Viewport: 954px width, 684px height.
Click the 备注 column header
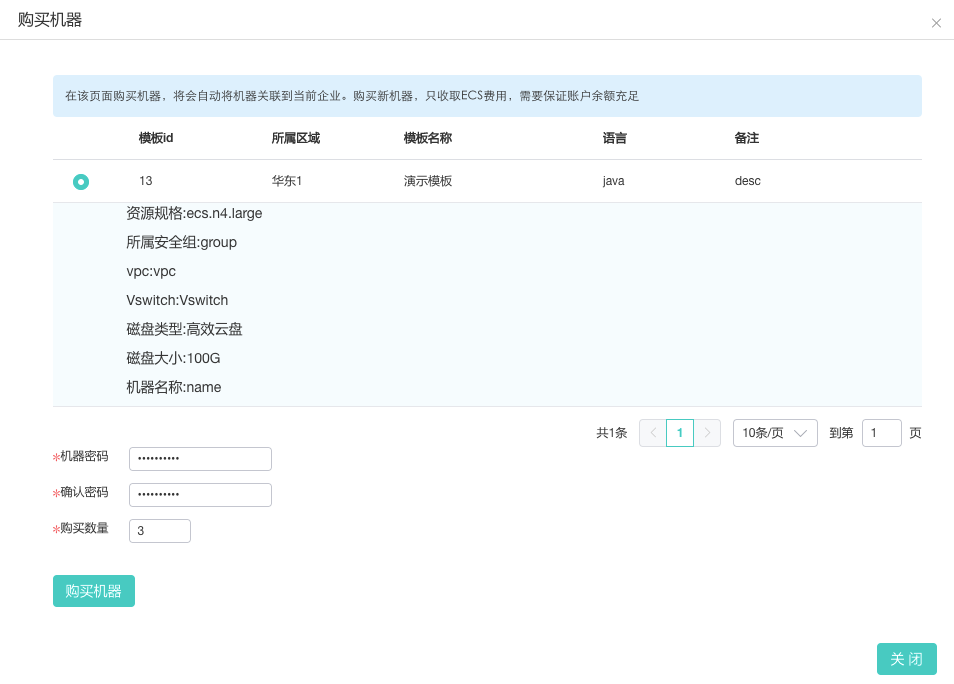[x=747, y=138]
